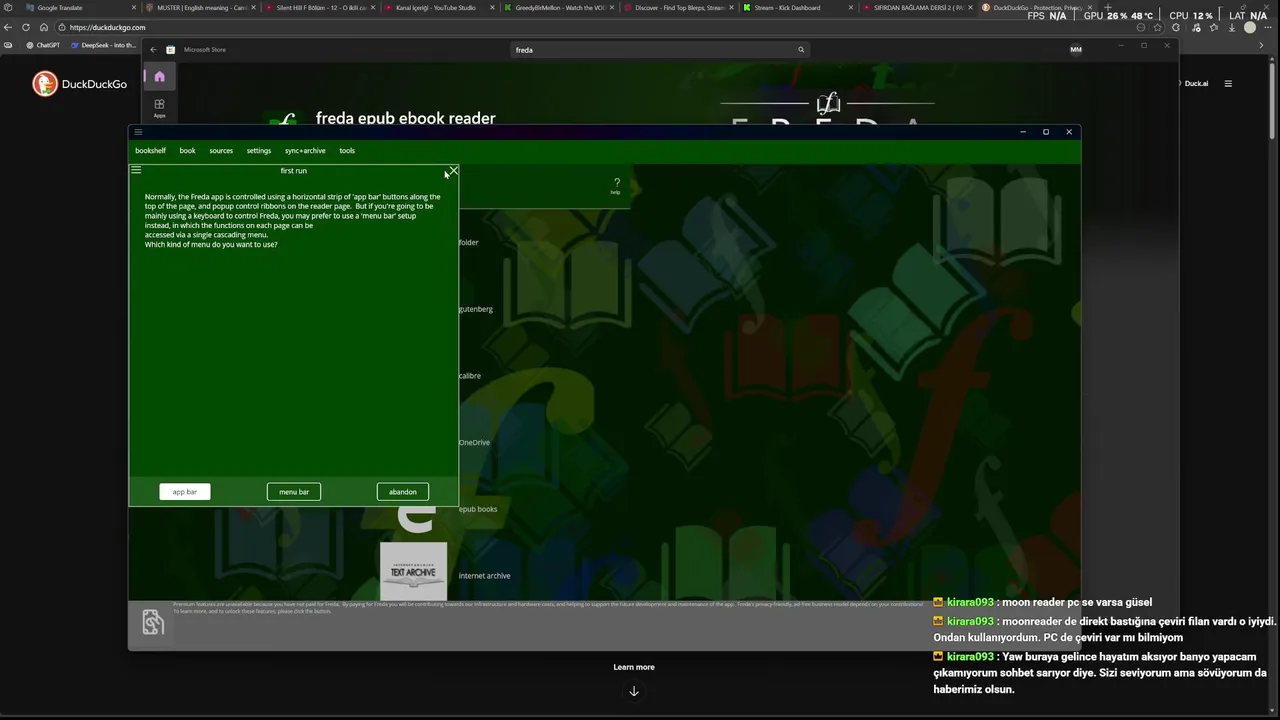The height and width of the screenshot is (720, 1280).
Task: Open the ChatGPT bookmark
Action: [42, 45]
